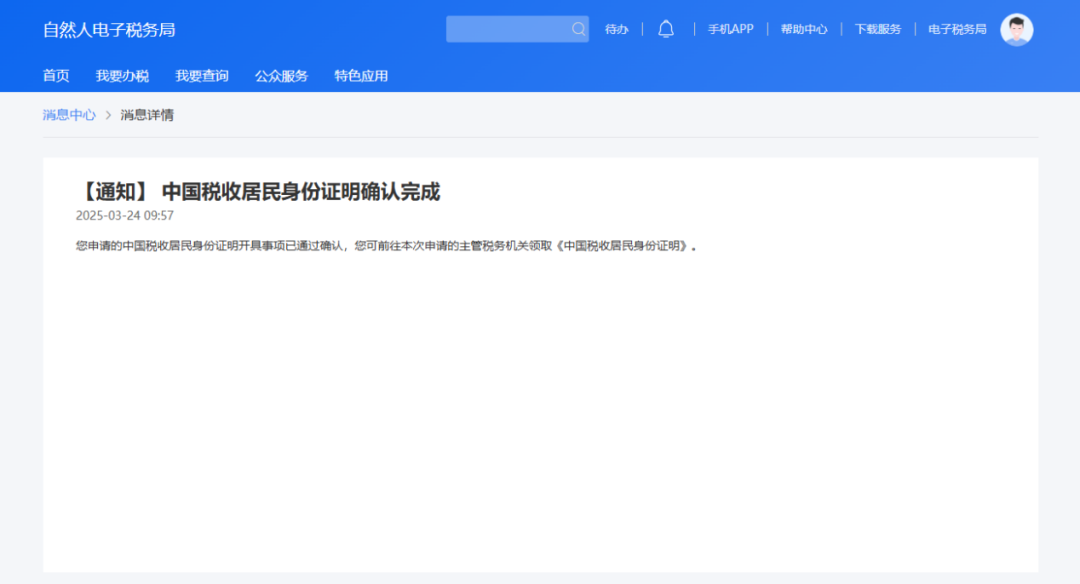This screenshot has width=1080, height=584.
Task: Open the 我要查询 menu
Action: 202,76
